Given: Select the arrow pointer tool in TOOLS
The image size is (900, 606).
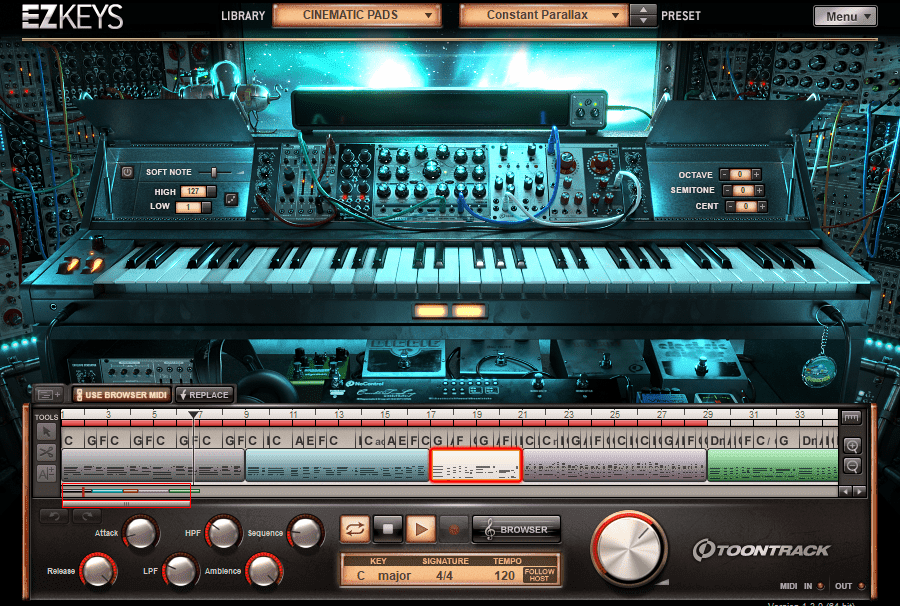Looking at the screenshot, I should tap(46, 431).
